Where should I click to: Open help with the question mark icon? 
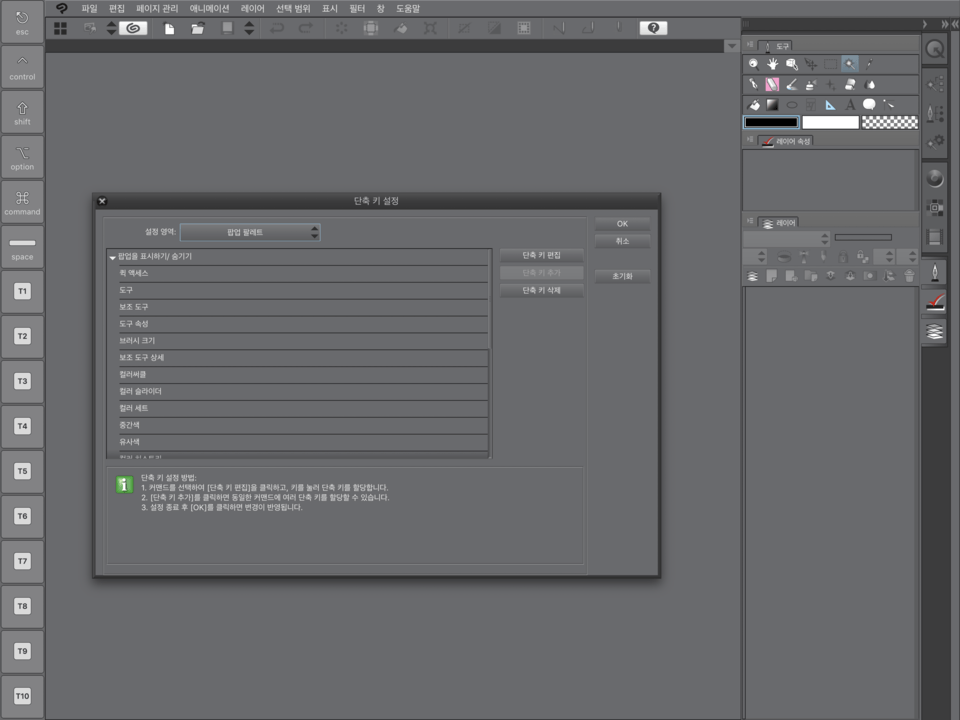click(652, 28)
